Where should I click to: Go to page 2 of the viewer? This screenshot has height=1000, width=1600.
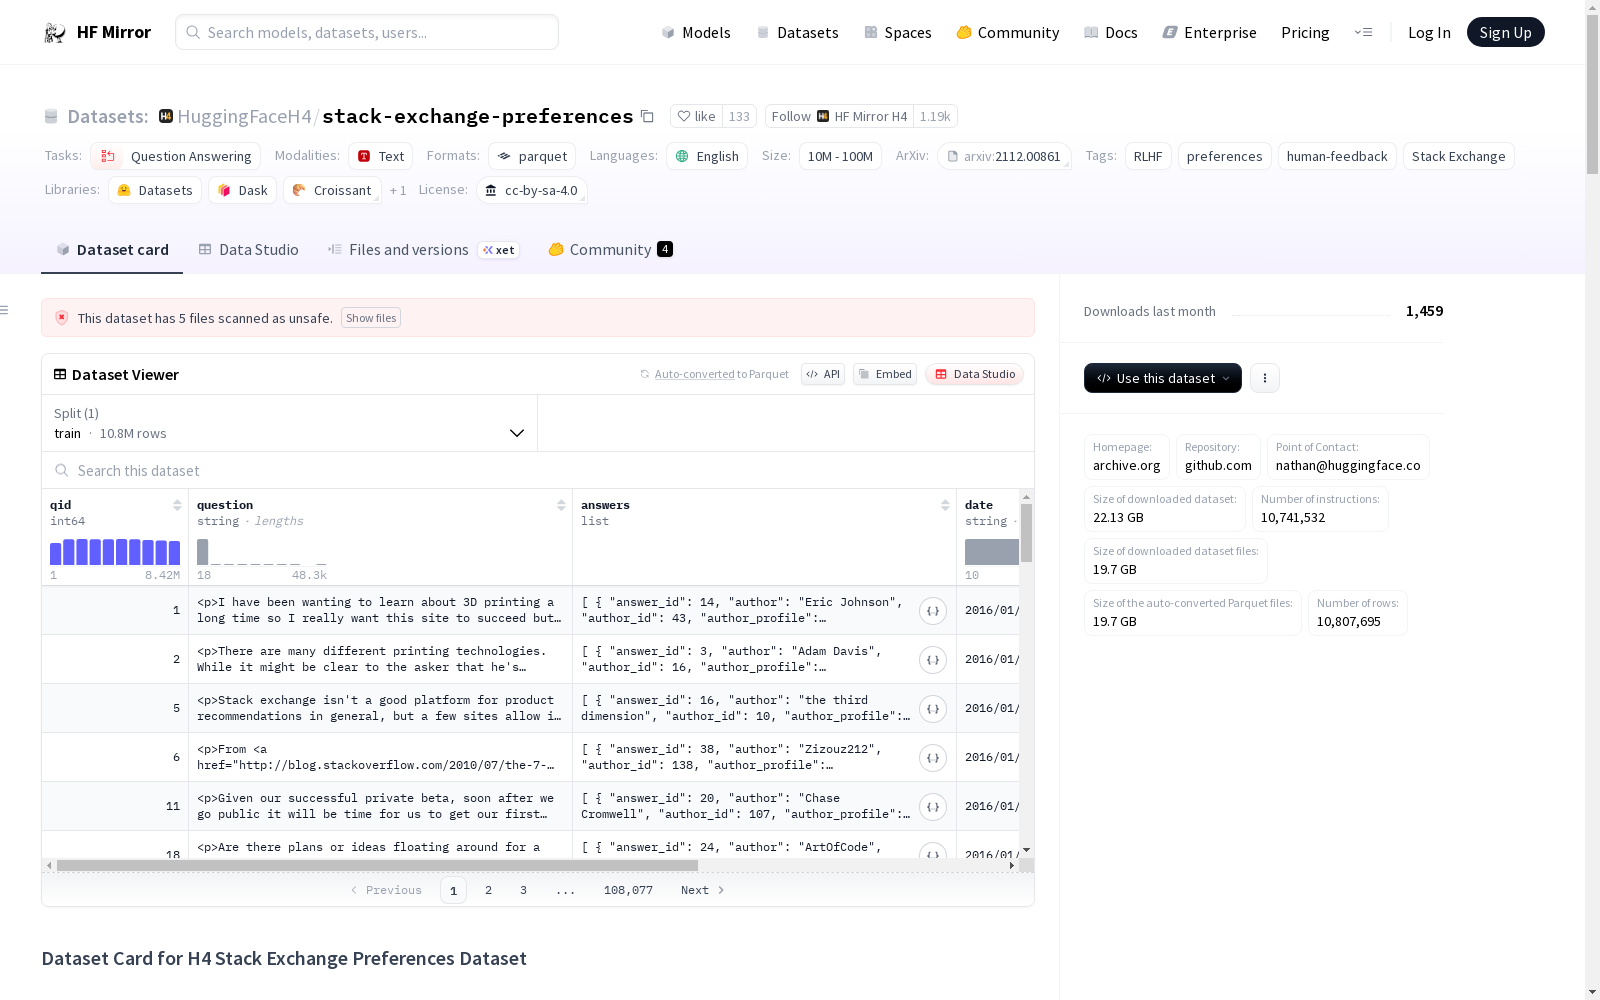[x=488, y=890]
